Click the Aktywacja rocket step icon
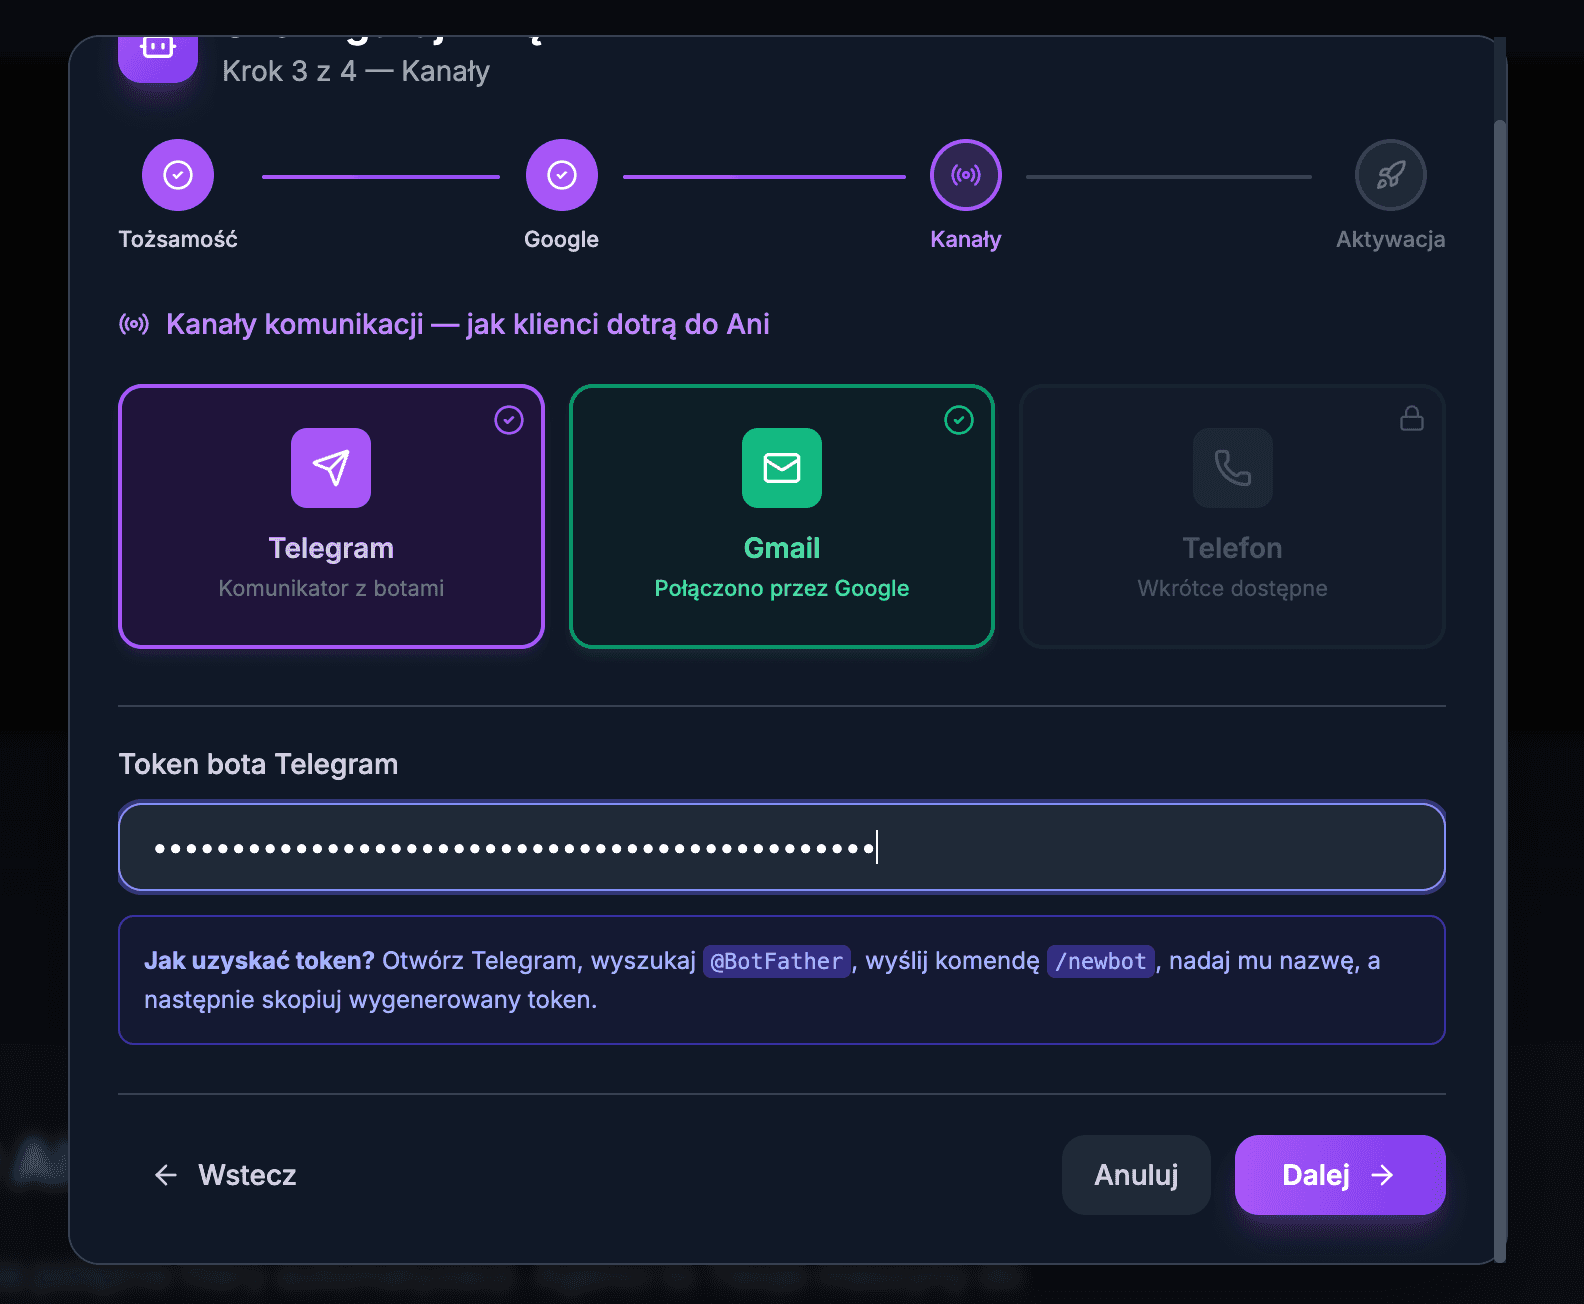This screenshot has width=1584, height=1304. 1391,175
